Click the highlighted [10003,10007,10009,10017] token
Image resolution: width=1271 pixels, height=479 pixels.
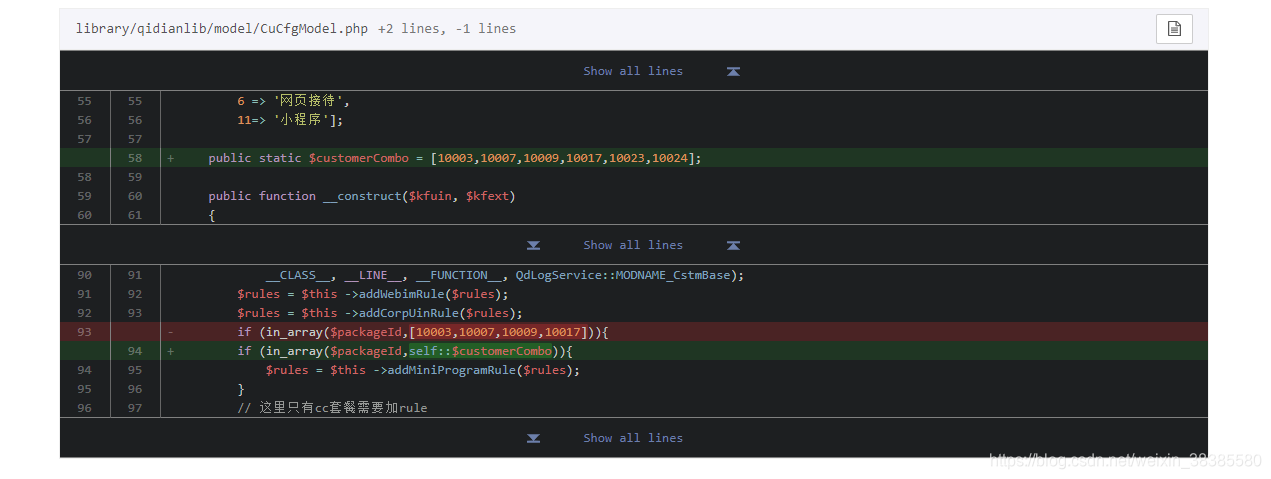tap(498, 332)
